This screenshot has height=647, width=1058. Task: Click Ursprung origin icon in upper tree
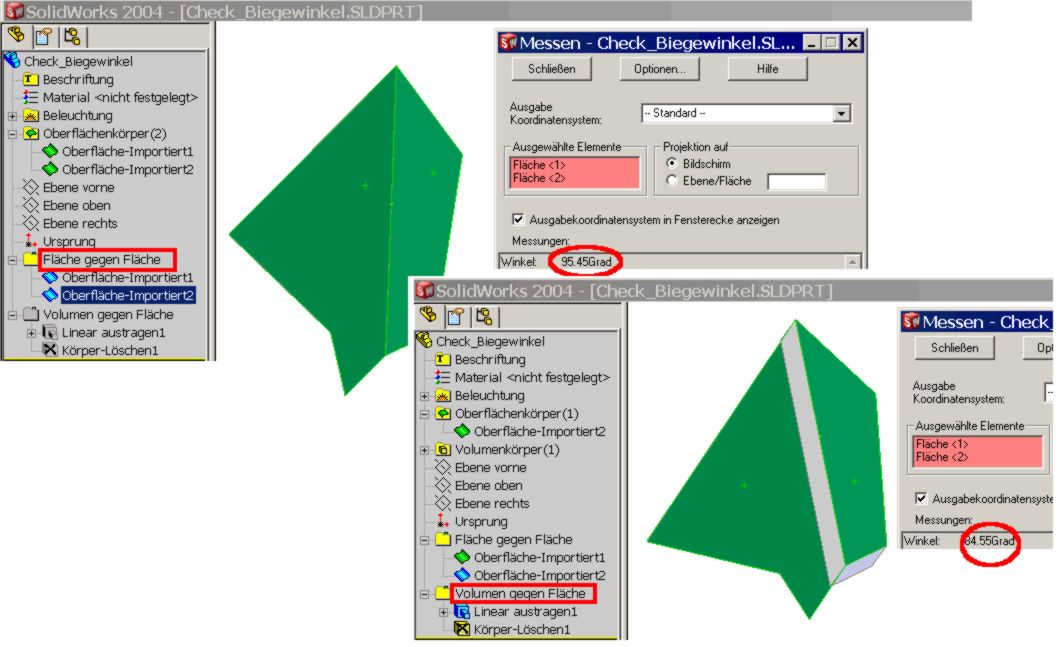point(31,241)
